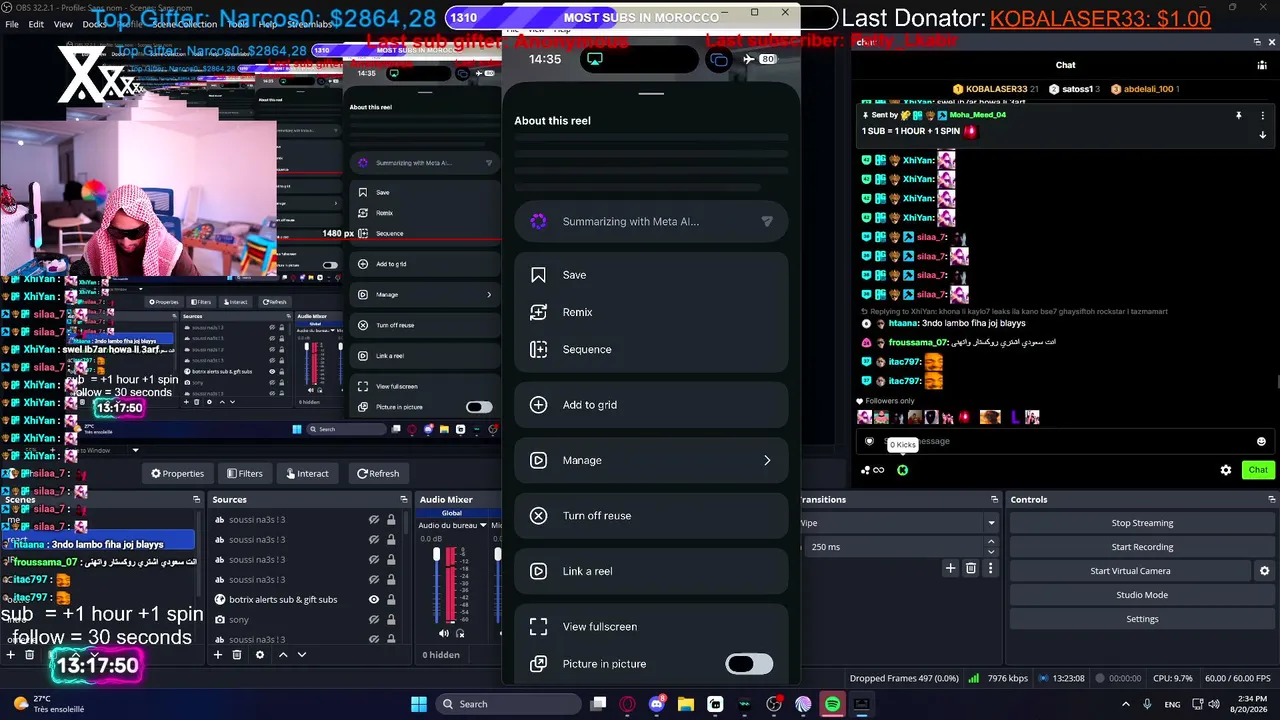Screen dimensions: 1280x720
Task: Undock the Sources panel
Action: pos(404,499)
